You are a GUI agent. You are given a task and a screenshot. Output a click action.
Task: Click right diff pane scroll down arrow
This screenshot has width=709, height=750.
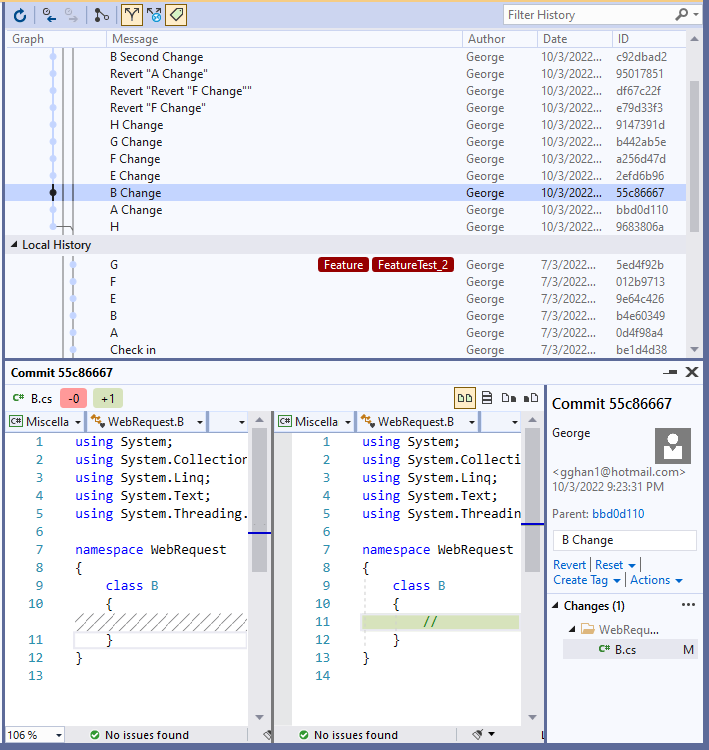(x=532, y=717)
